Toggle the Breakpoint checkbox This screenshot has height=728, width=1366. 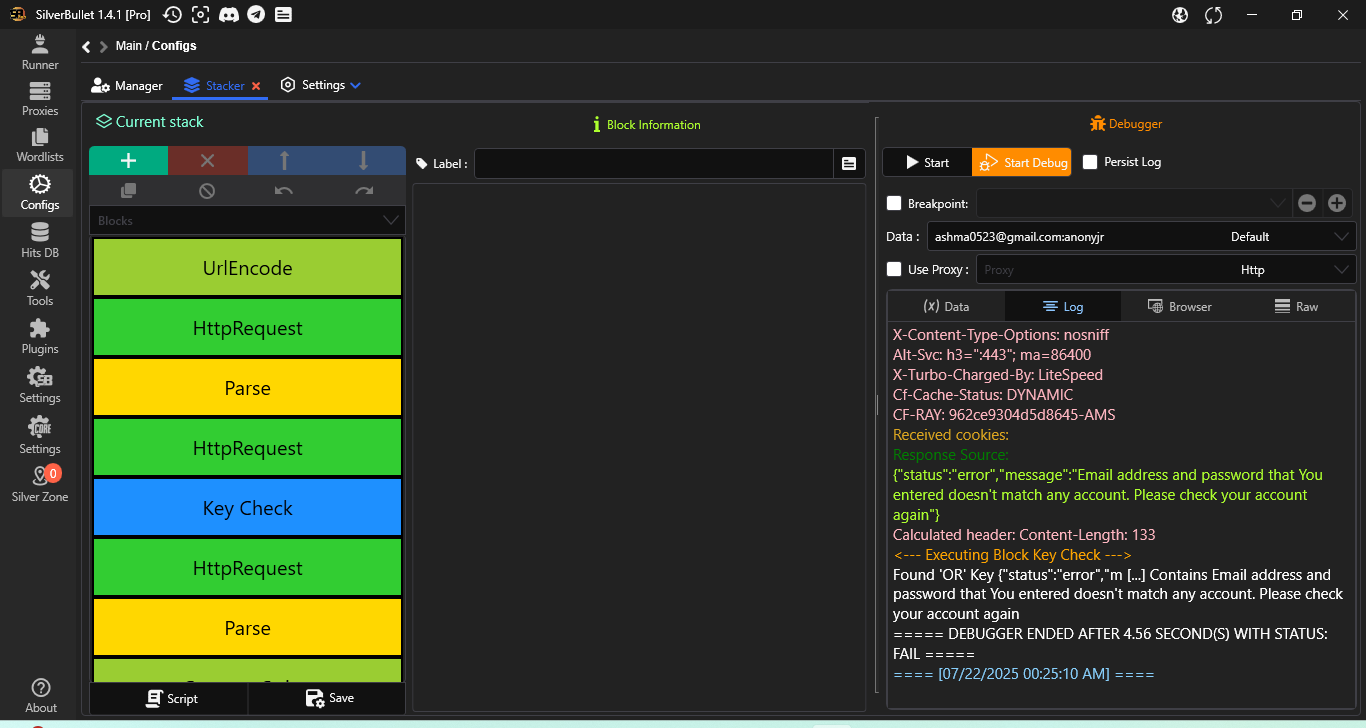tap(894, 203)
